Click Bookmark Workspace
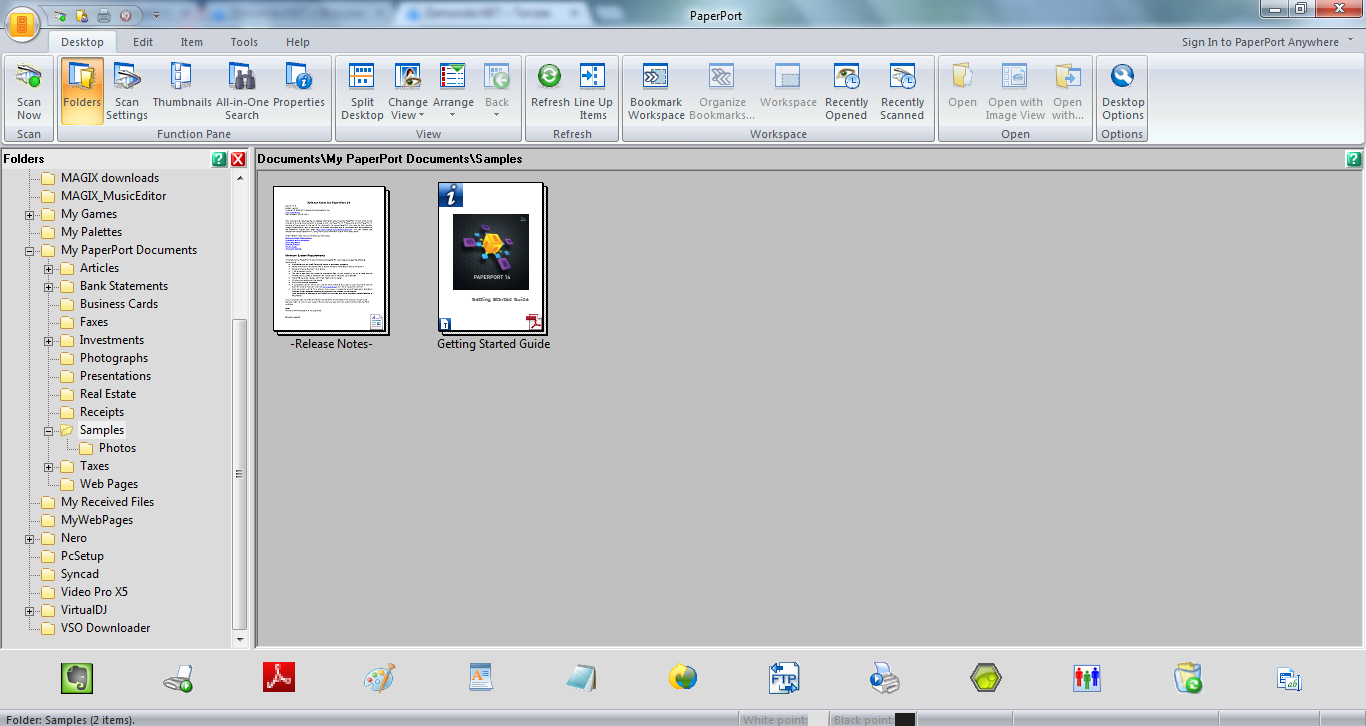Image resolution: width=1366 pixels, height=726 pixels. click(x=656, y=90)
